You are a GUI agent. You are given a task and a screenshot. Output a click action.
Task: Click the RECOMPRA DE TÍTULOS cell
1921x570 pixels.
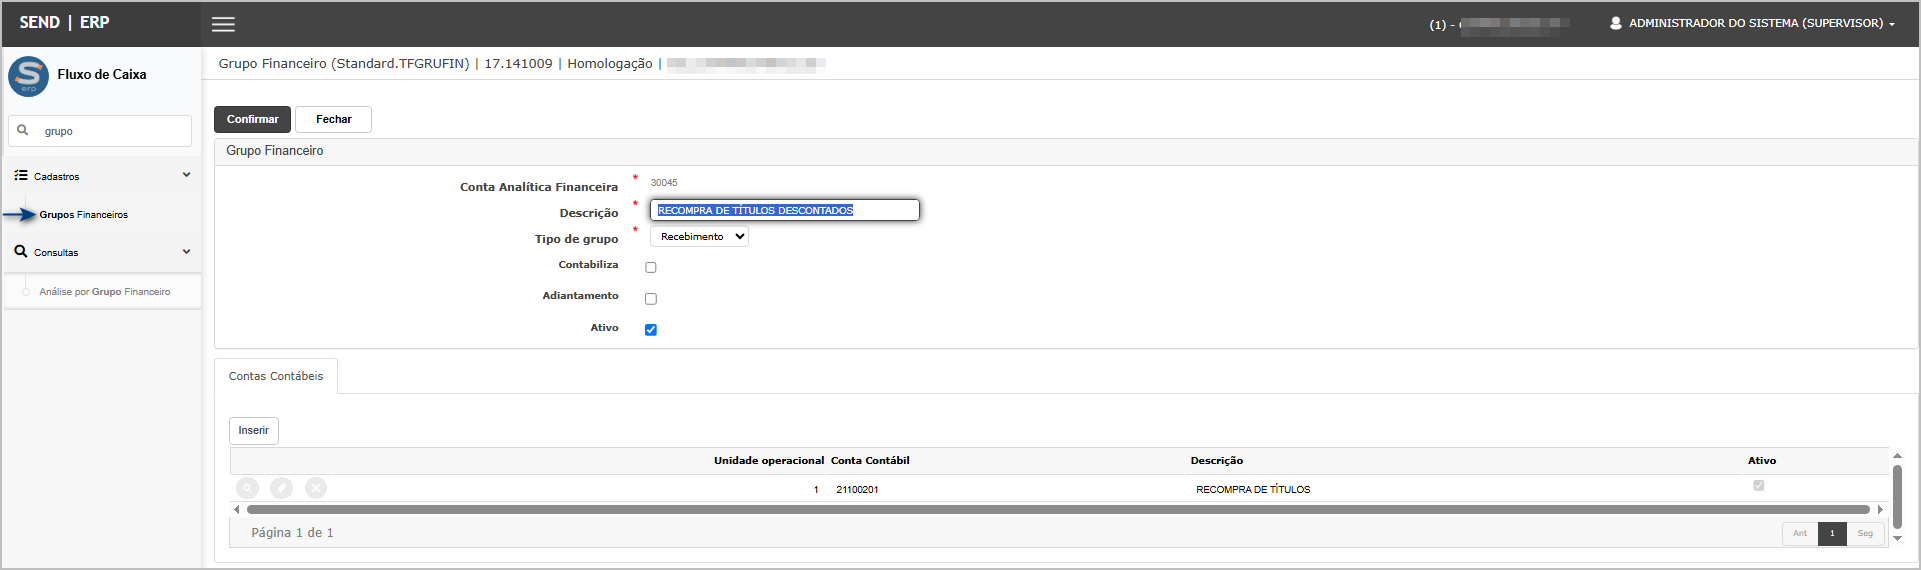(1253, 489)
